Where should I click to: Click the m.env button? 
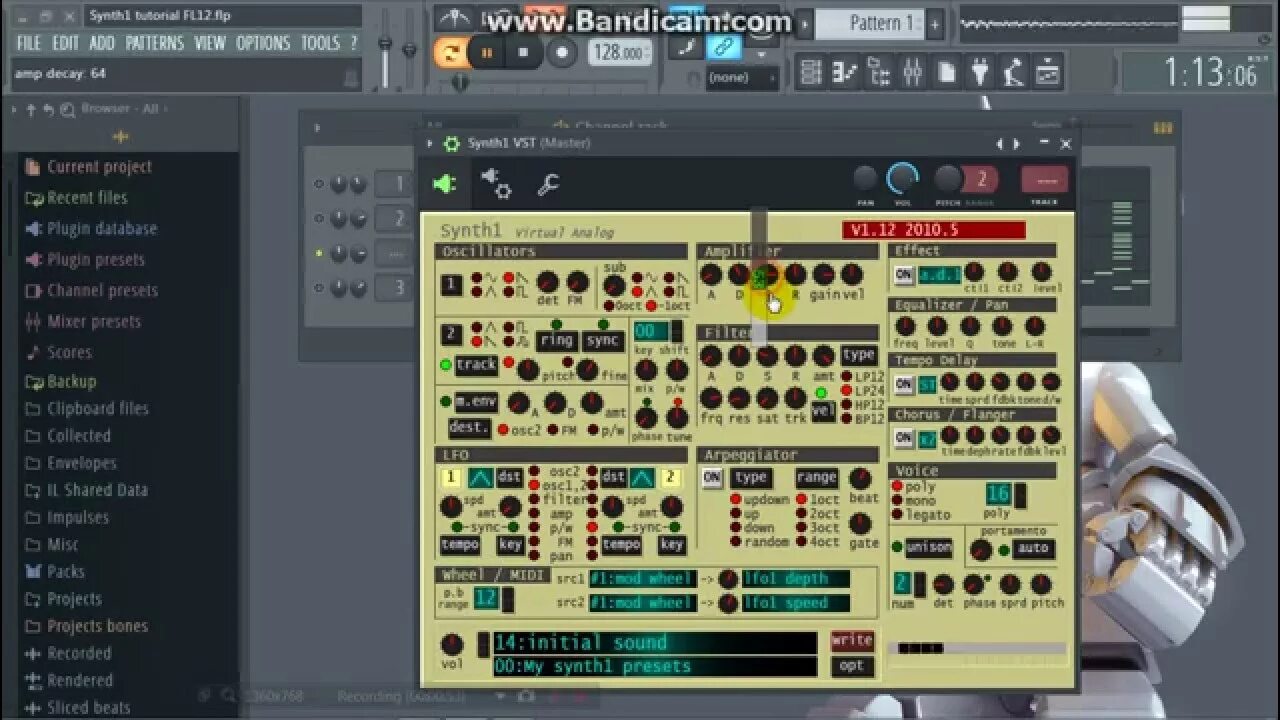point(476,402)
